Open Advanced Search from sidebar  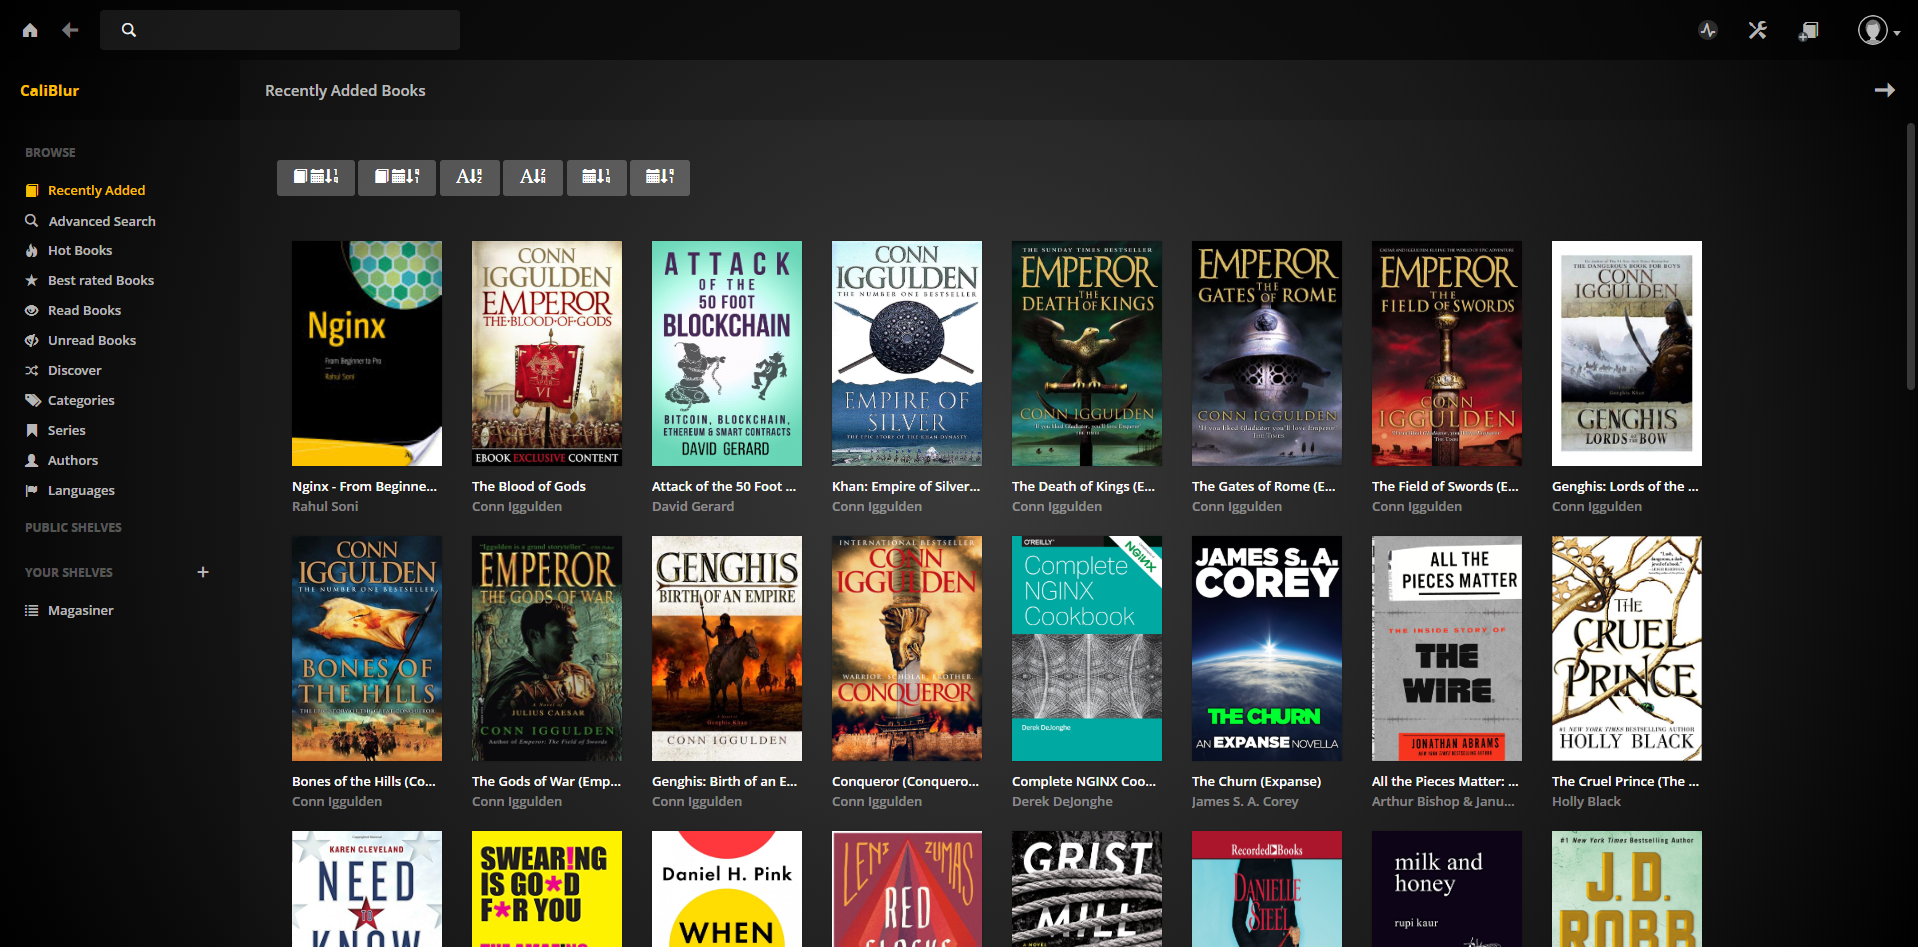[101, 221]
